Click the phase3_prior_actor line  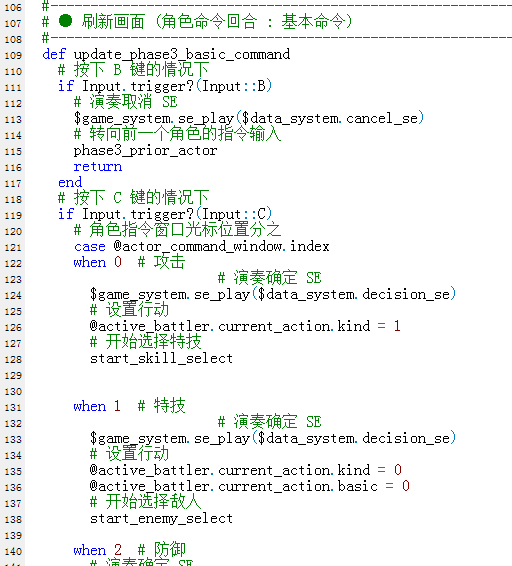[x=145, y=151]
